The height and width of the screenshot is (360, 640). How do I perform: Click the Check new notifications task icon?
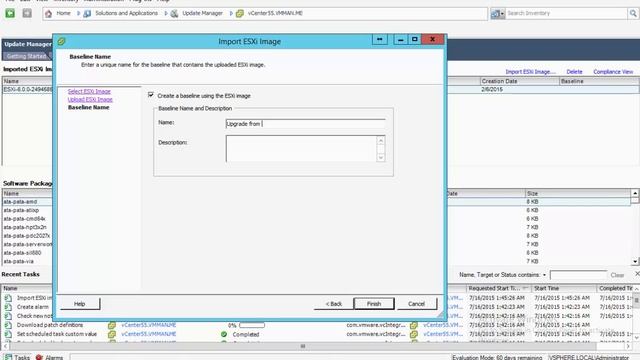click(8, 316)
